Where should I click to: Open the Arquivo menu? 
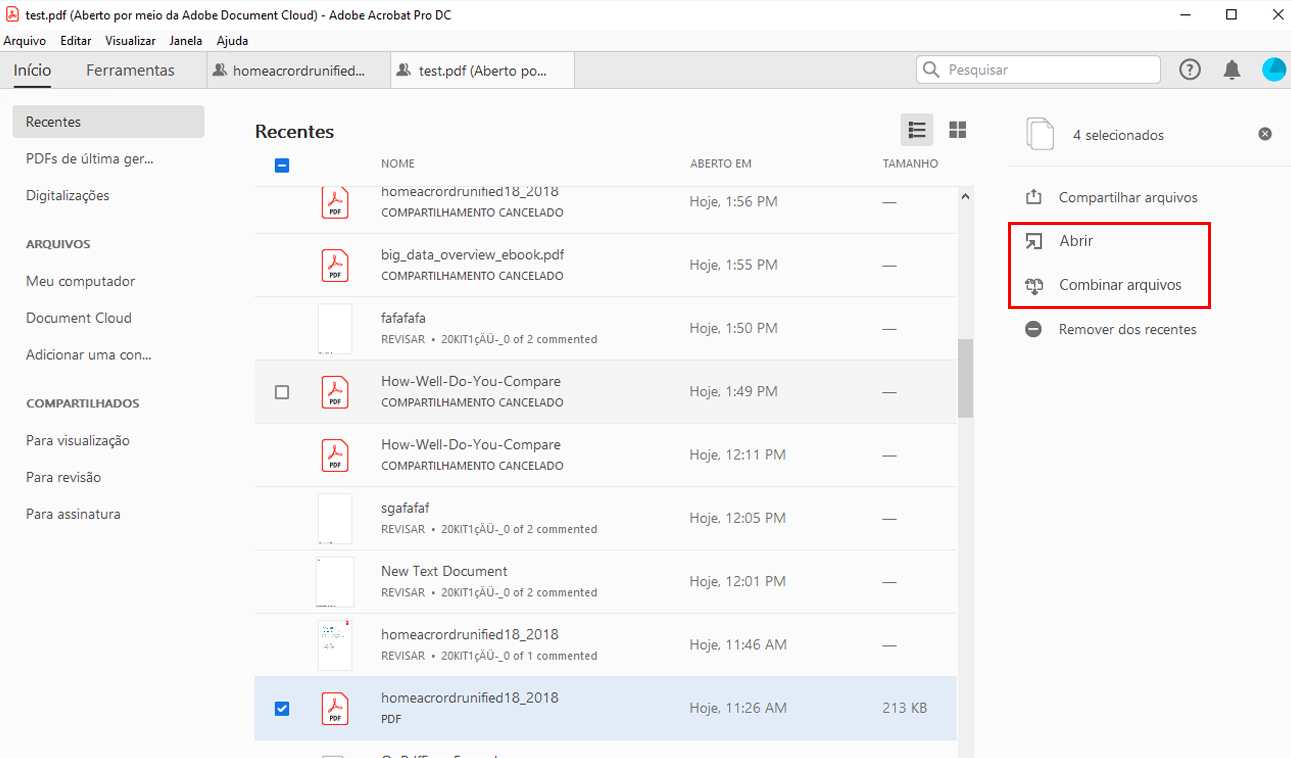point(24,41)
